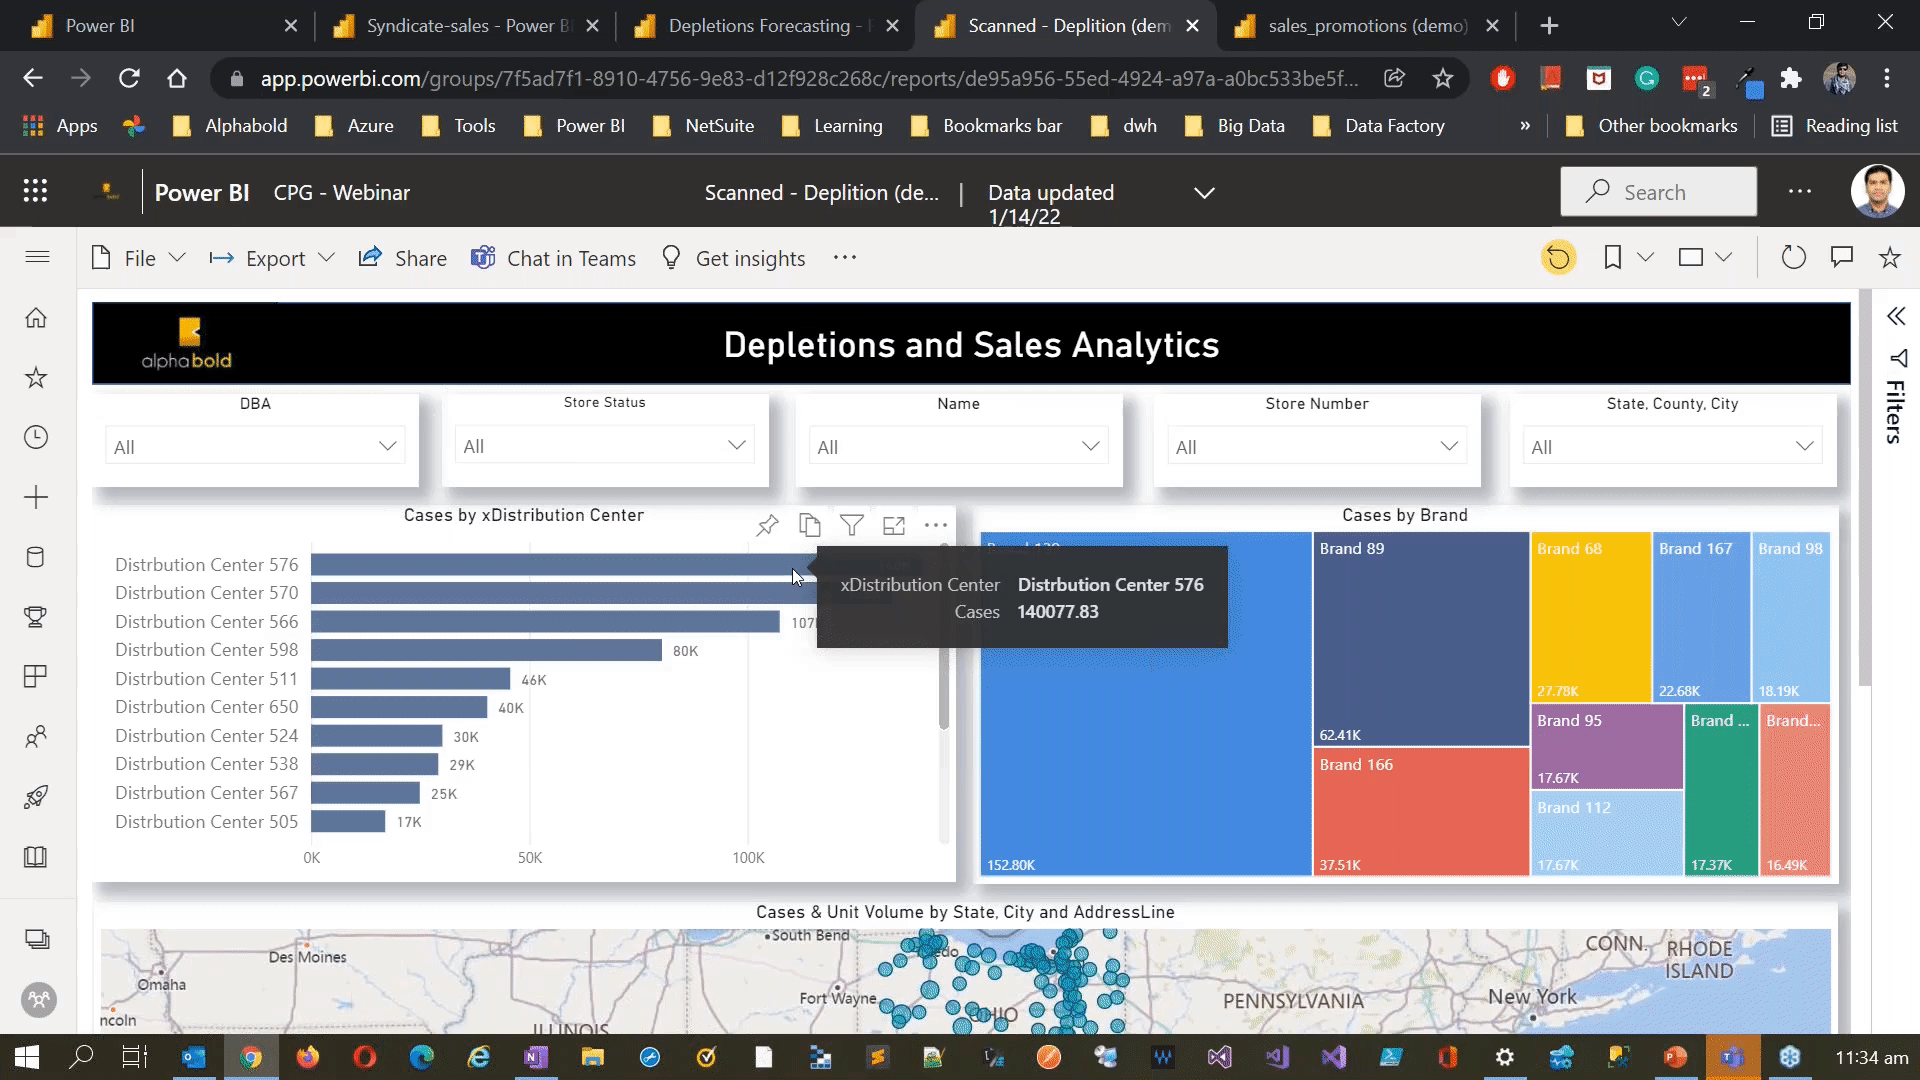Open the File menu
The image size is (1920, 1080).
click(138, 258)
